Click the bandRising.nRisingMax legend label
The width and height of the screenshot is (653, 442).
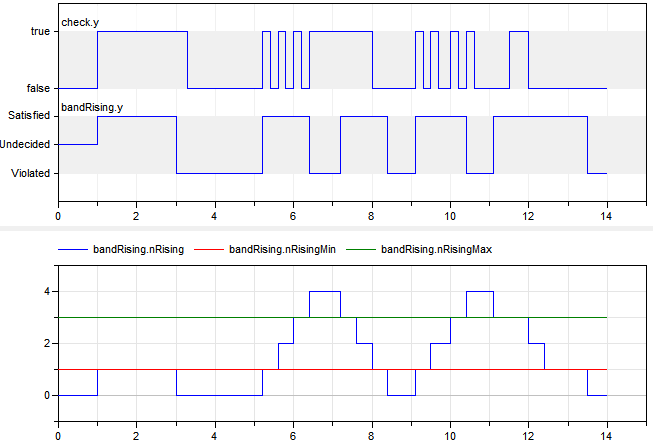click(436, 249)
